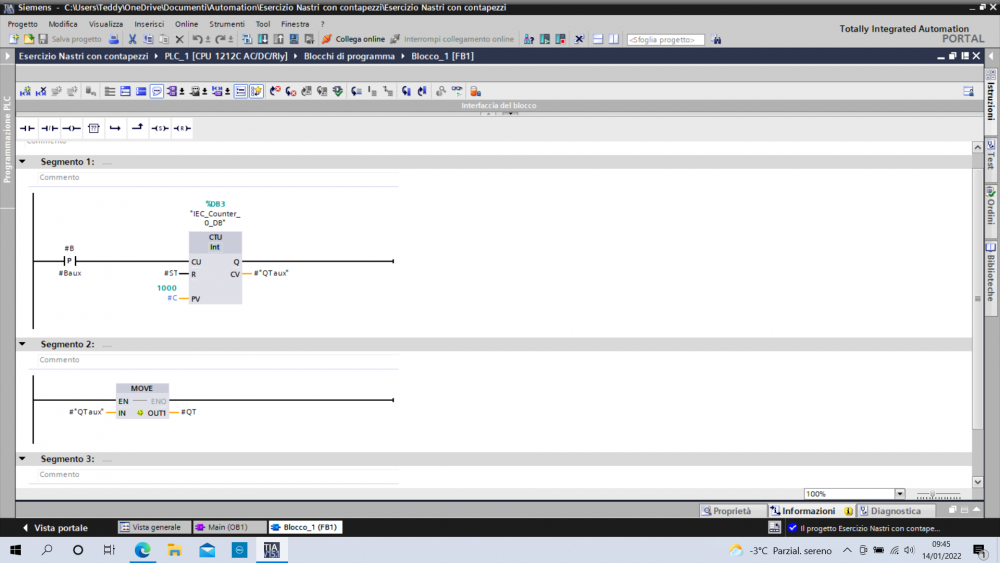The height and width of the screenshot is (563, 1000).
Task: Toggle favorites display in editor
Action: coord(256,92)
